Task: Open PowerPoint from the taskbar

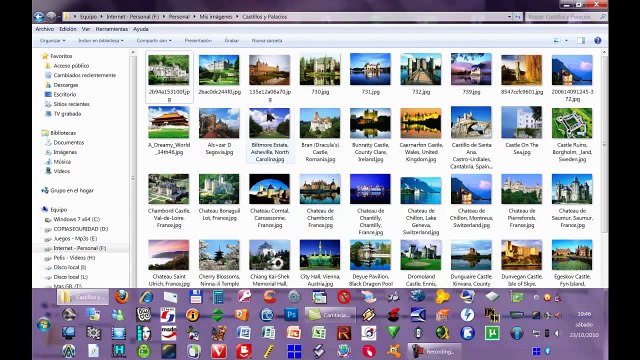Action: [293, 333]
